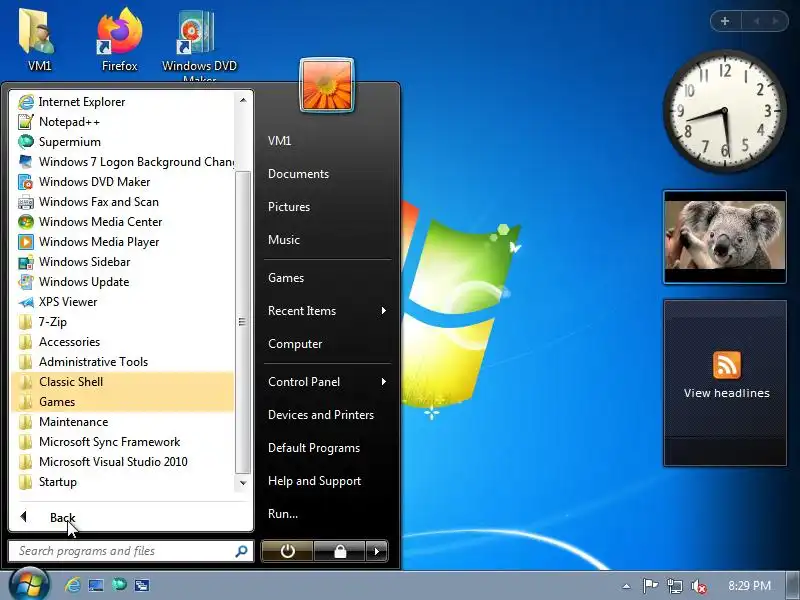Screen dimensions: 800x600
Task: Open the Control Panel submenu
Action: pos(327,382)
